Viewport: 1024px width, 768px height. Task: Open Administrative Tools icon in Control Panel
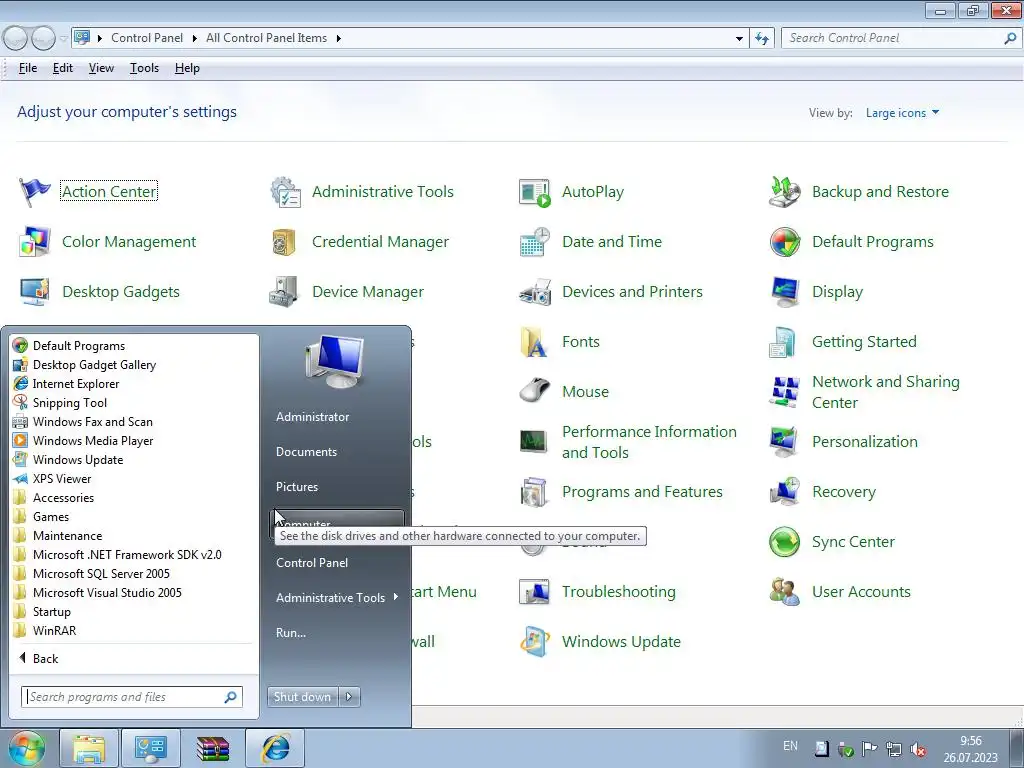point(285,192)
